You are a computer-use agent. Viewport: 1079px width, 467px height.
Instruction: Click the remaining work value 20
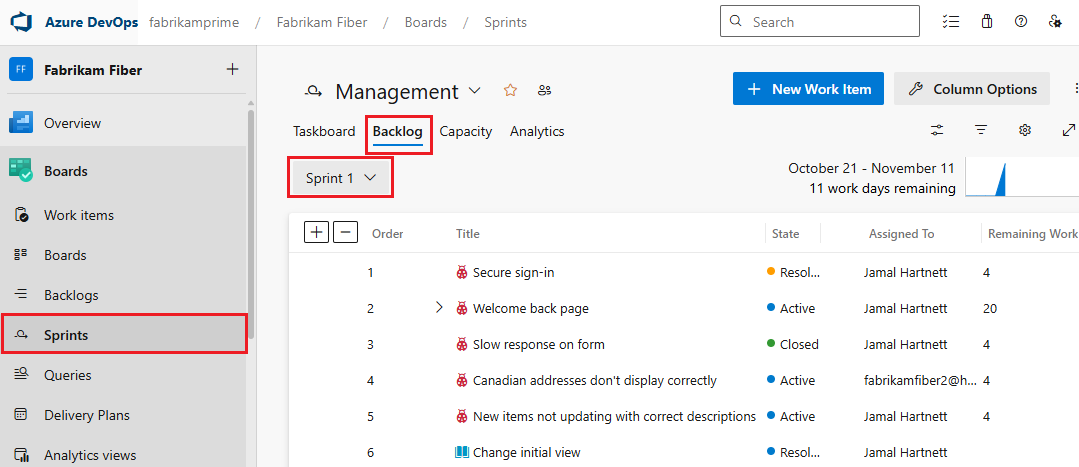pos(990,309)
